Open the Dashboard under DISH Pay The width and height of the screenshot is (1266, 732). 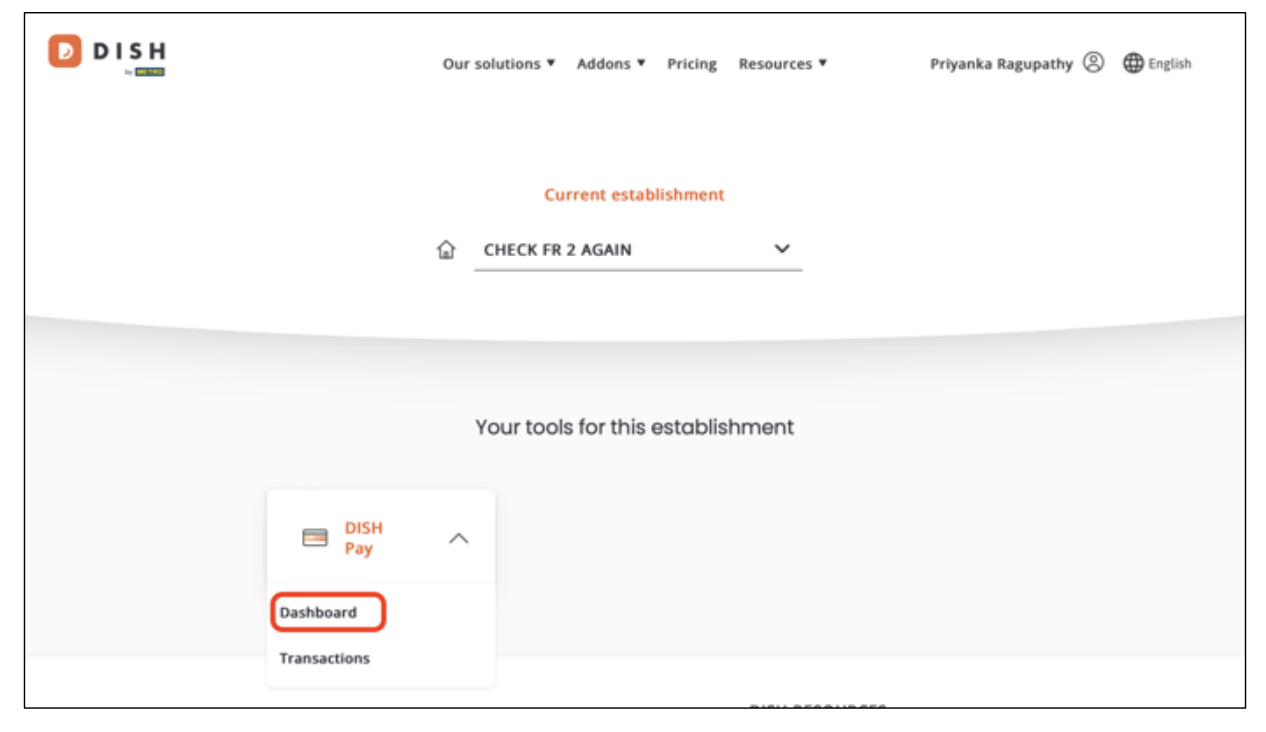click(x=318, y=612)
